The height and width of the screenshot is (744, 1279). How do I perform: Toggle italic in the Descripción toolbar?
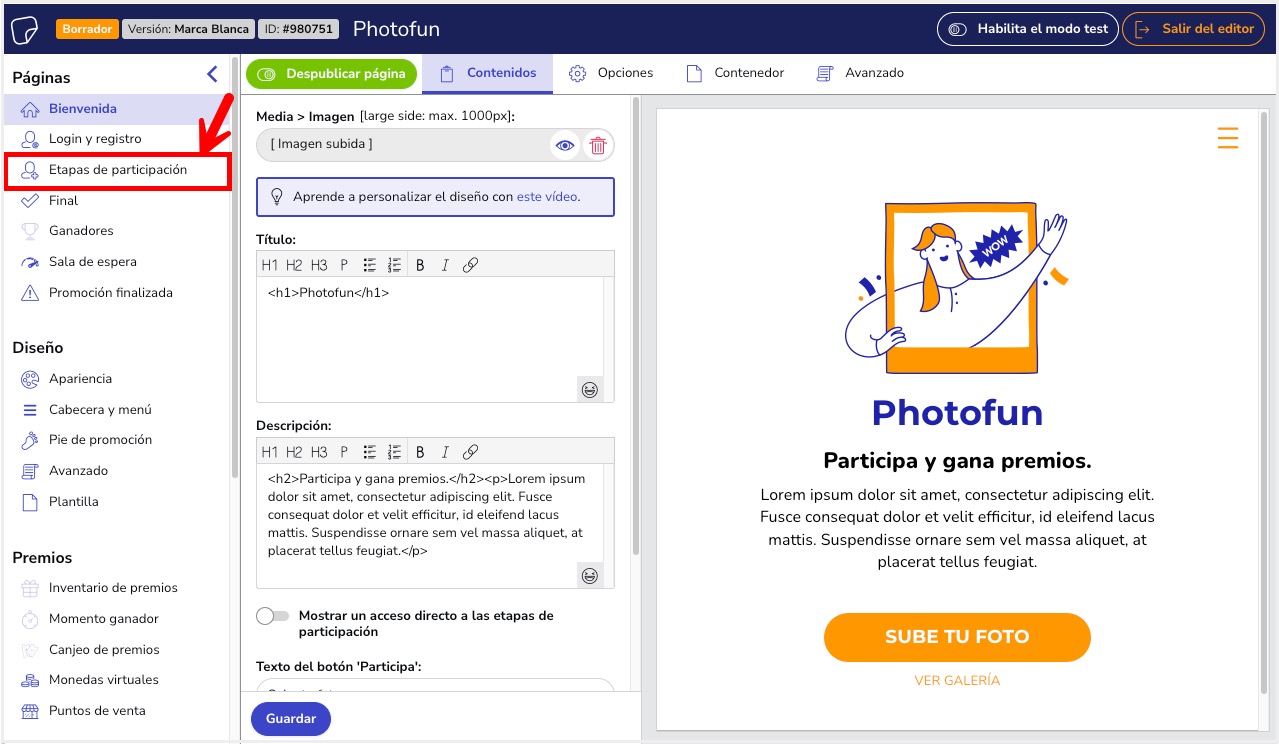tap(445, 452)
